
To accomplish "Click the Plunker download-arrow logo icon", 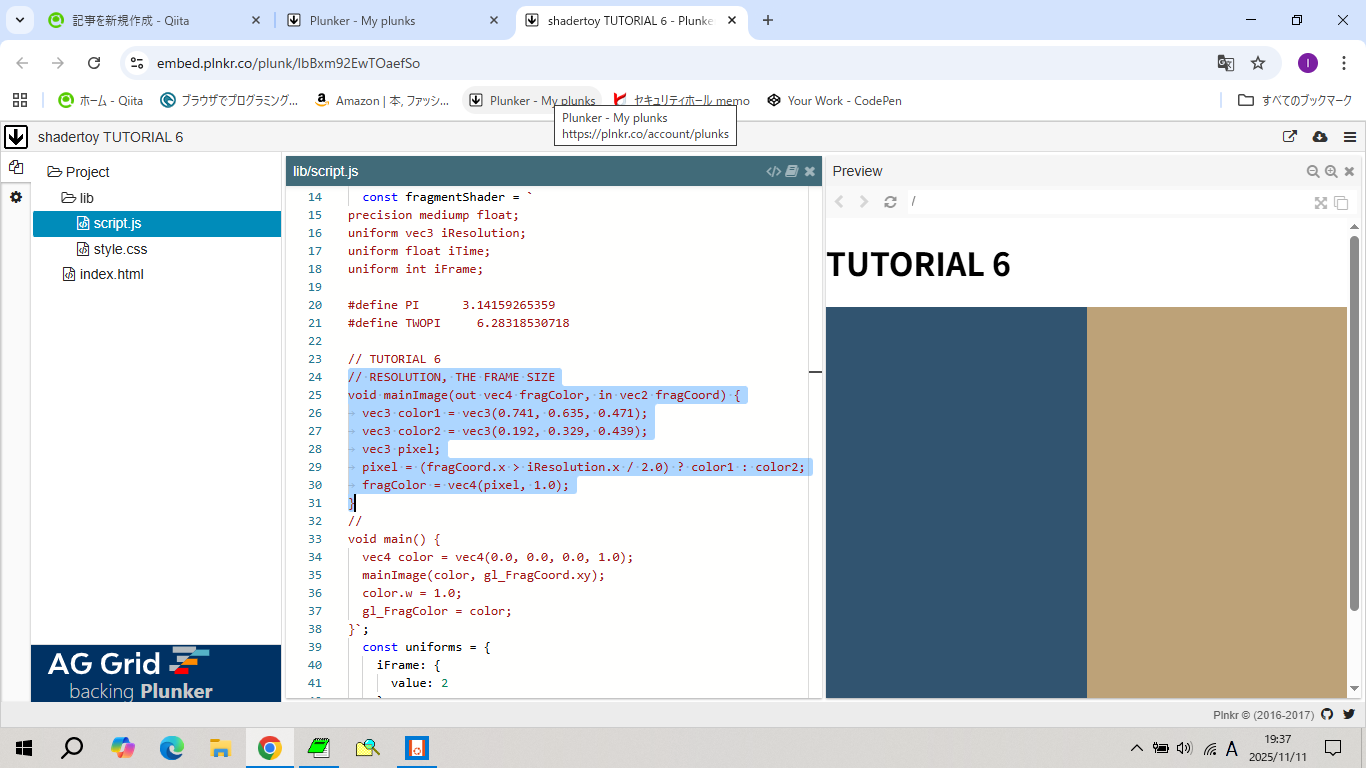I will pos(16,137).
